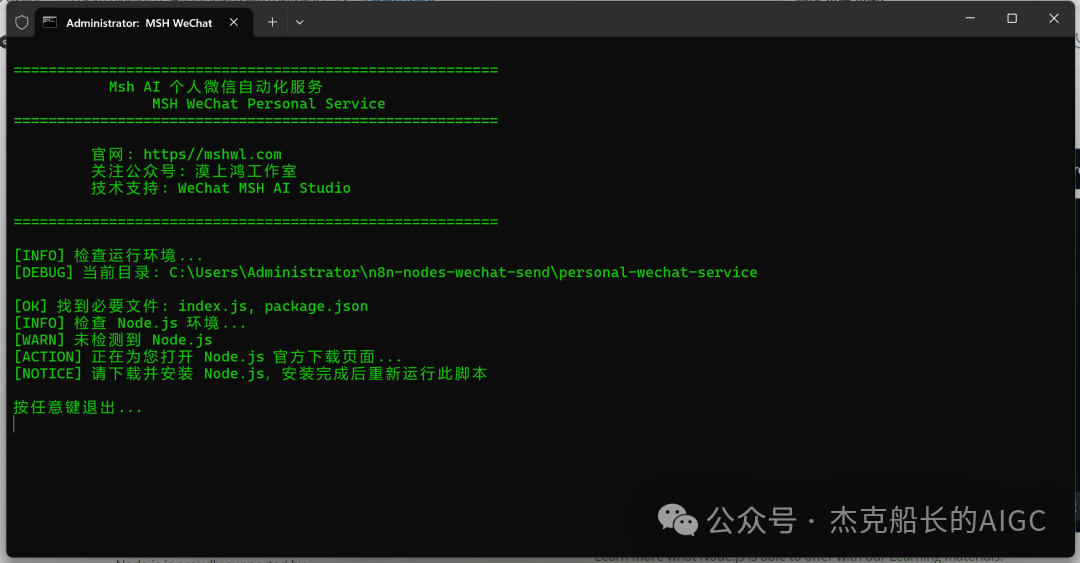
Task: Click the [DEBUG] current directory path line
Action: click(386, 272)
